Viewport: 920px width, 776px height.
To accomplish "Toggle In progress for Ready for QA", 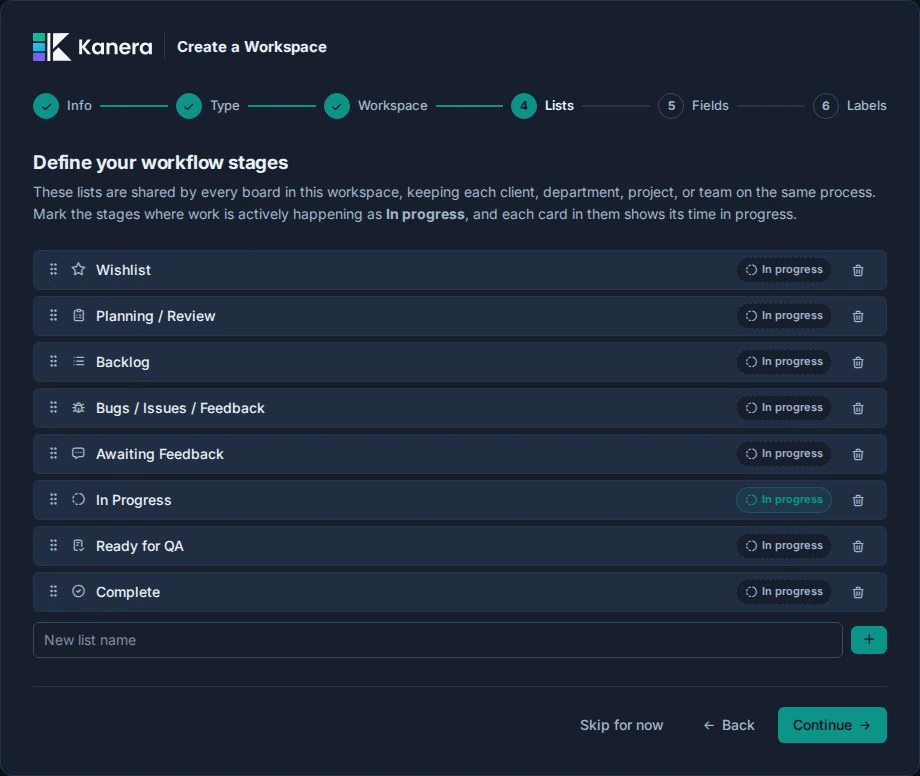I will [x=783, y=545].
